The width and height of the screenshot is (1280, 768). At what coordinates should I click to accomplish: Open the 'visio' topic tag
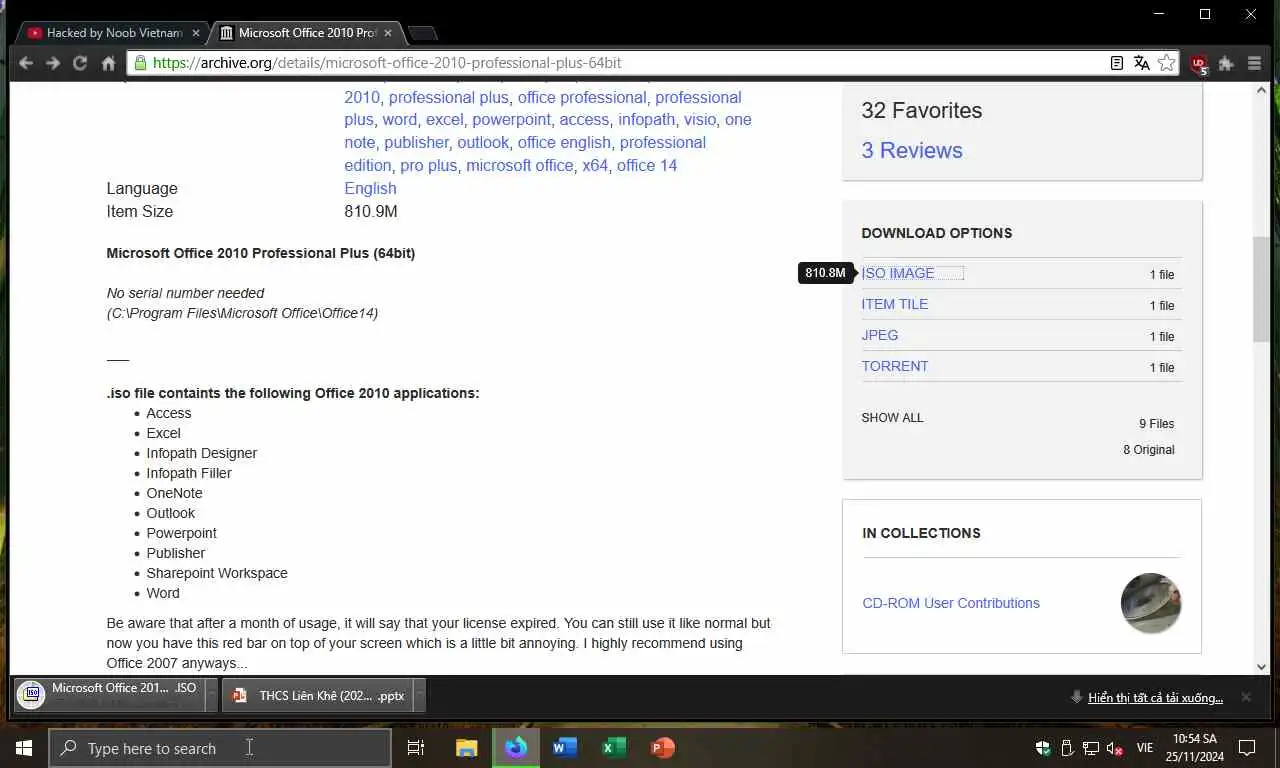[x=700, y=119]
